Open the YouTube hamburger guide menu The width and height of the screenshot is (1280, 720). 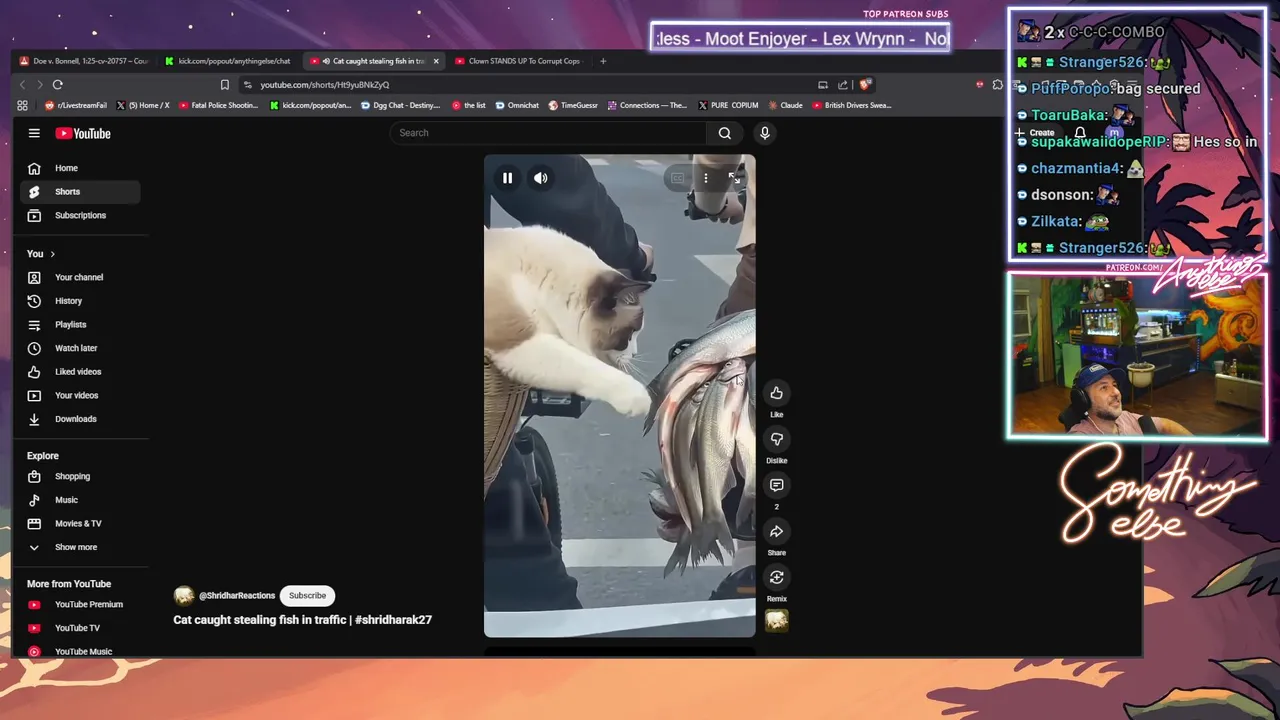tap(34, 133)
